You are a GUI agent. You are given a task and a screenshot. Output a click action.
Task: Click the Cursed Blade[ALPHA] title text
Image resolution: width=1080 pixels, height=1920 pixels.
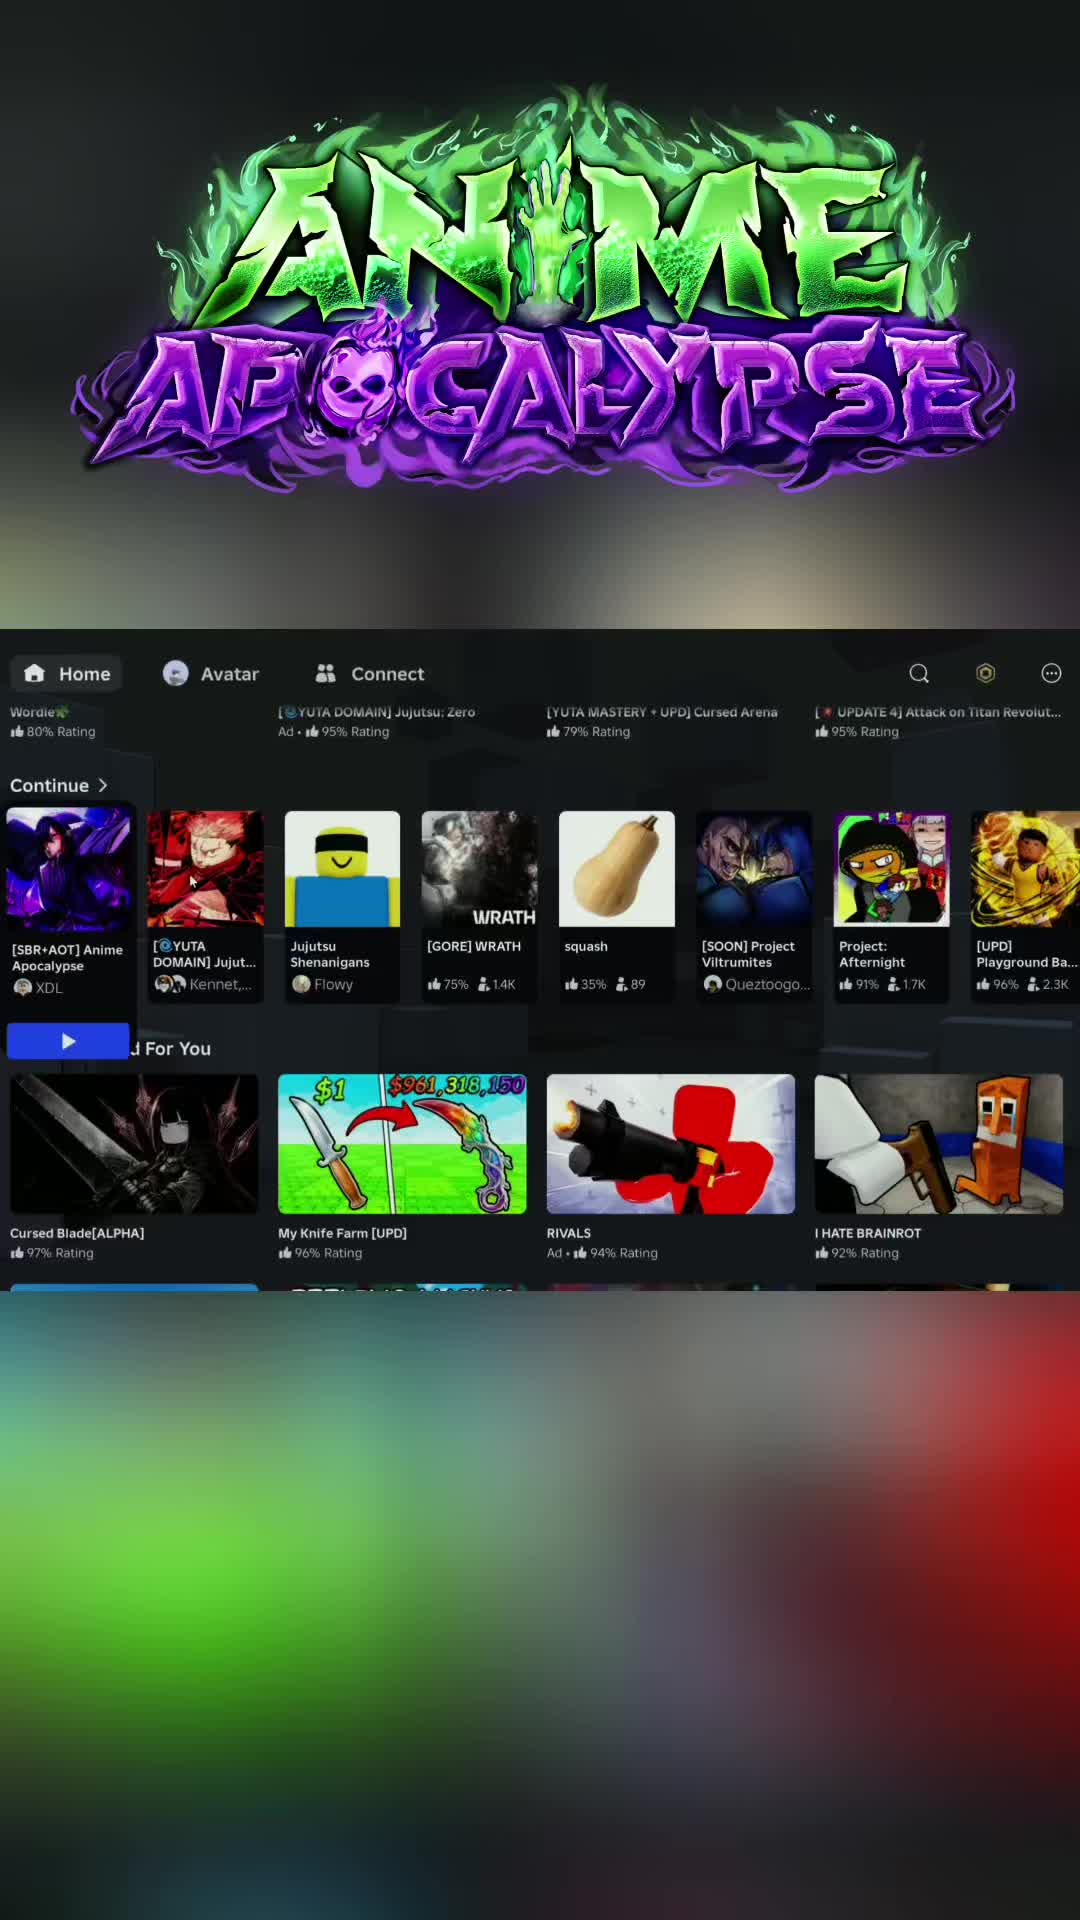[77, 1233]
